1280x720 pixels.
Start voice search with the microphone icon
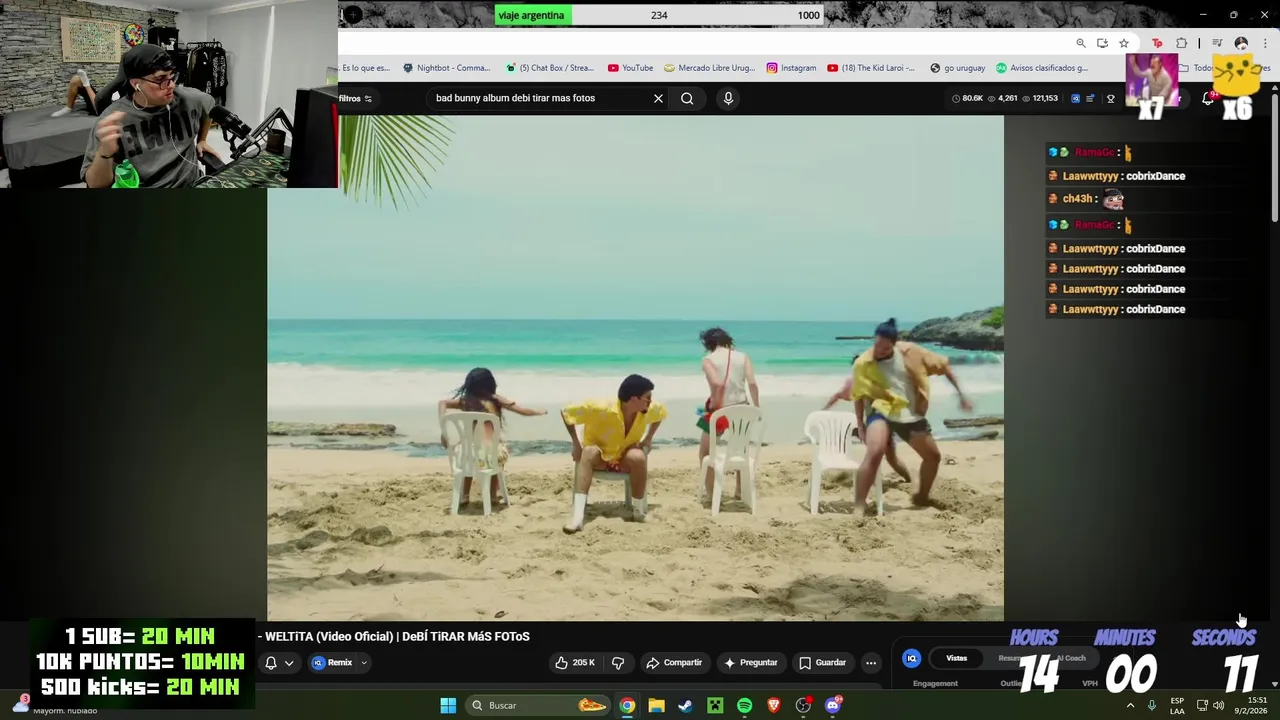pyautogui.click(x=728, y=98)
